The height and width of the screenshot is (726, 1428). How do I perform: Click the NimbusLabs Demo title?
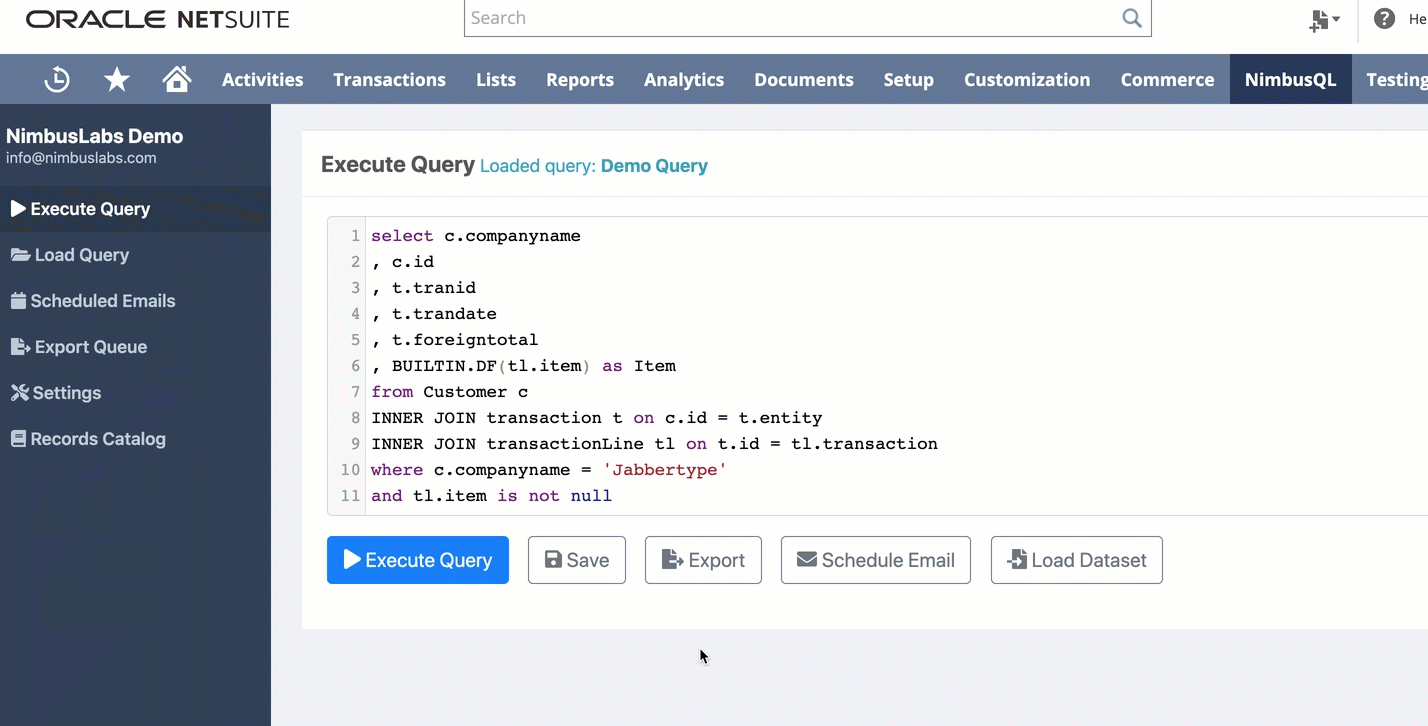coord(95,136)
